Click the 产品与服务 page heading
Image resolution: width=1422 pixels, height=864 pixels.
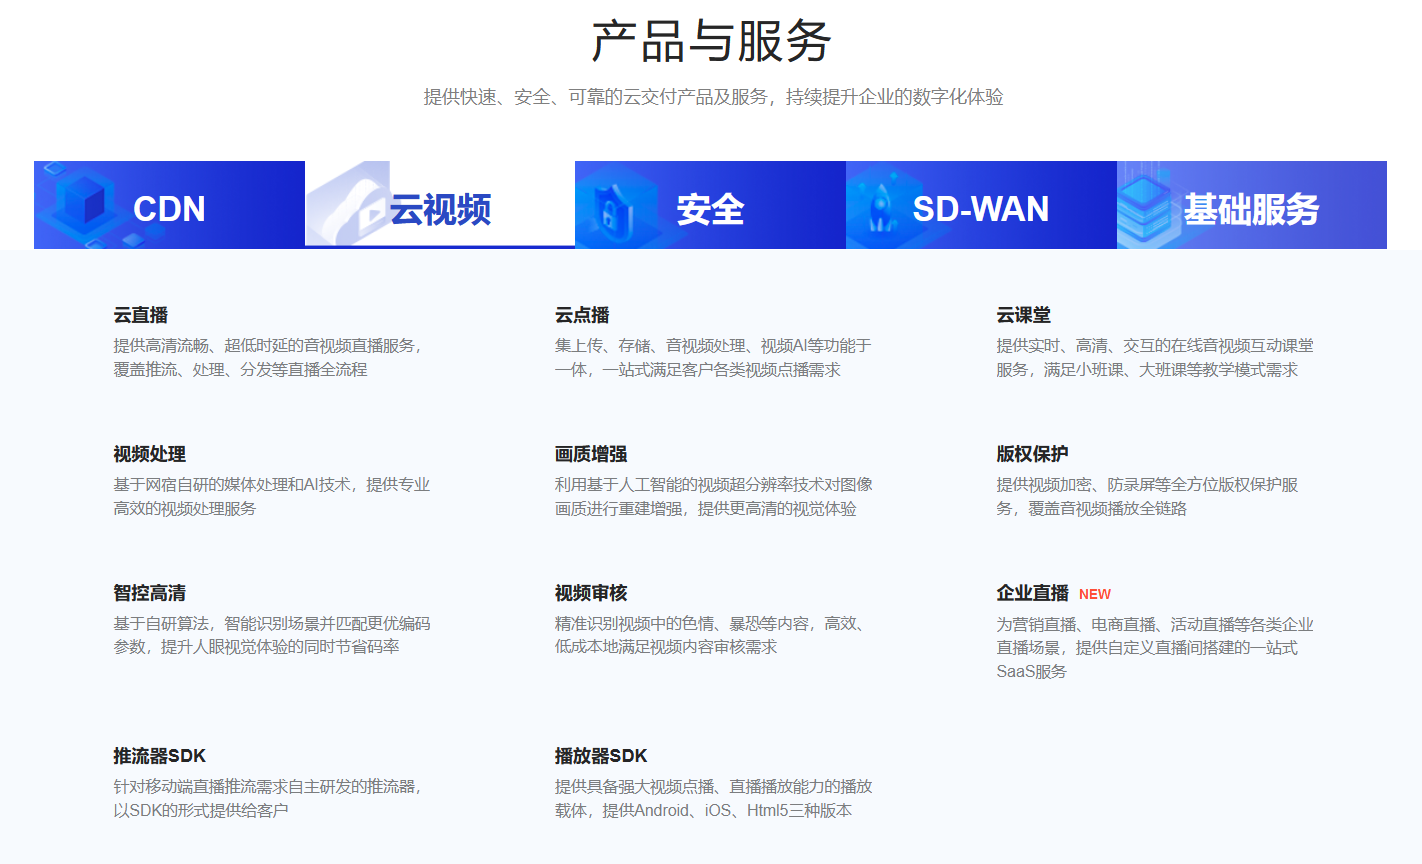tap(711, 42)
